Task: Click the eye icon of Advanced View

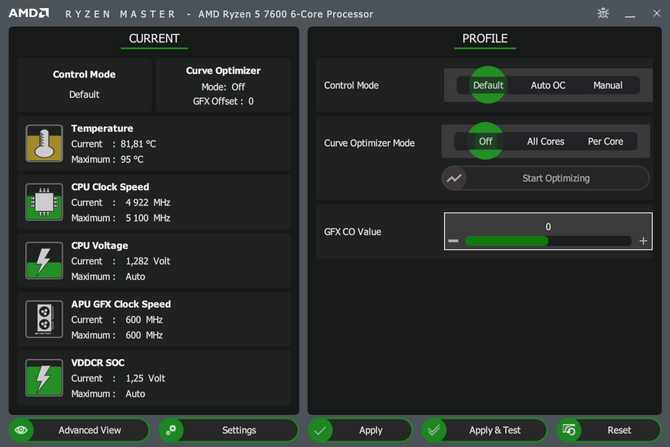Action: (x=21, y=430)
